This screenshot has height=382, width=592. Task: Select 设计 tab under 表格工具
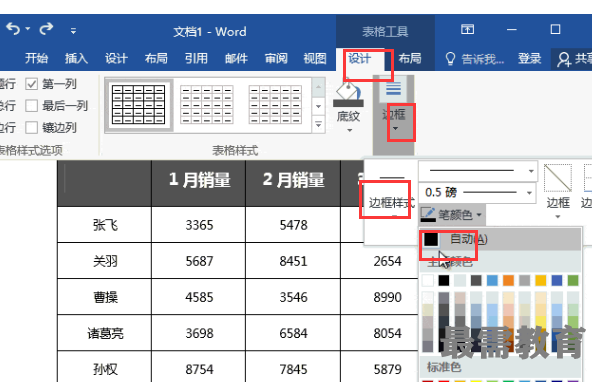tap(359, 58)
